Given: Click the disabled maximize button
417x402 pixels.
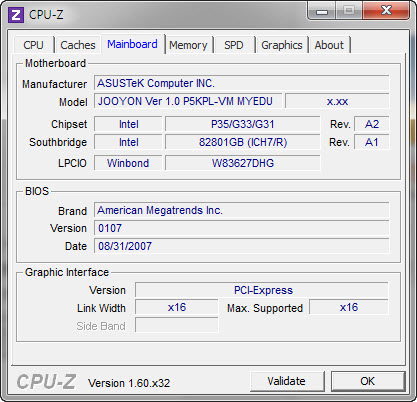Looking at the screenshot, I should 349,11.
